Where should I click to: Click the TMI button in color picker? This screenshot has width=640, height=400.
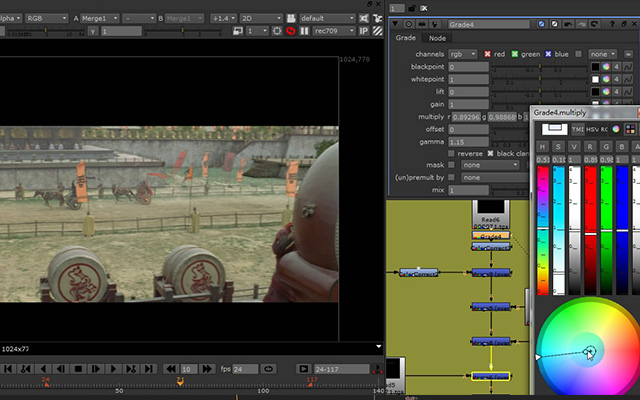(x=578, y=129)
